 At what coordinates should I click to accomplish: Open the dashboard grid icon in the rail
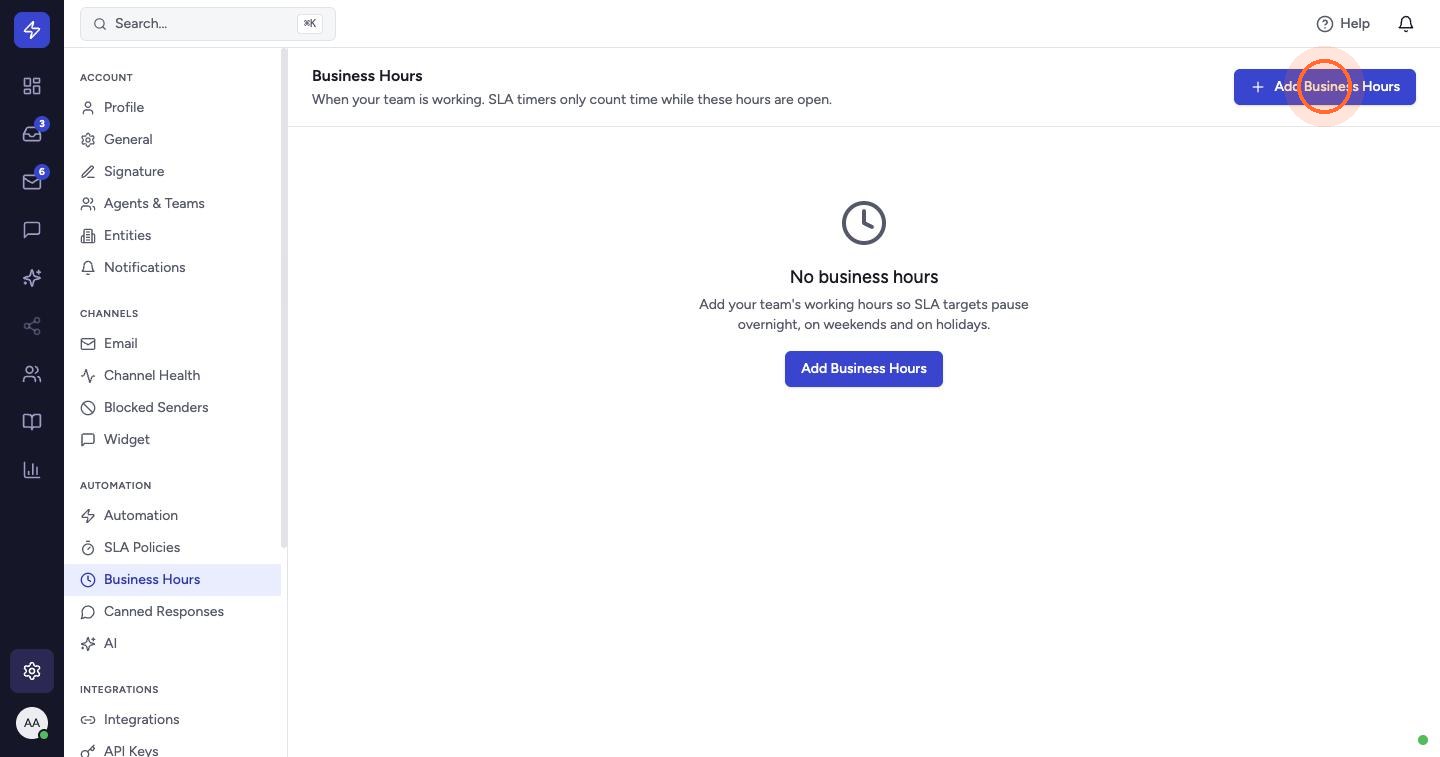[x=32, y=86]
